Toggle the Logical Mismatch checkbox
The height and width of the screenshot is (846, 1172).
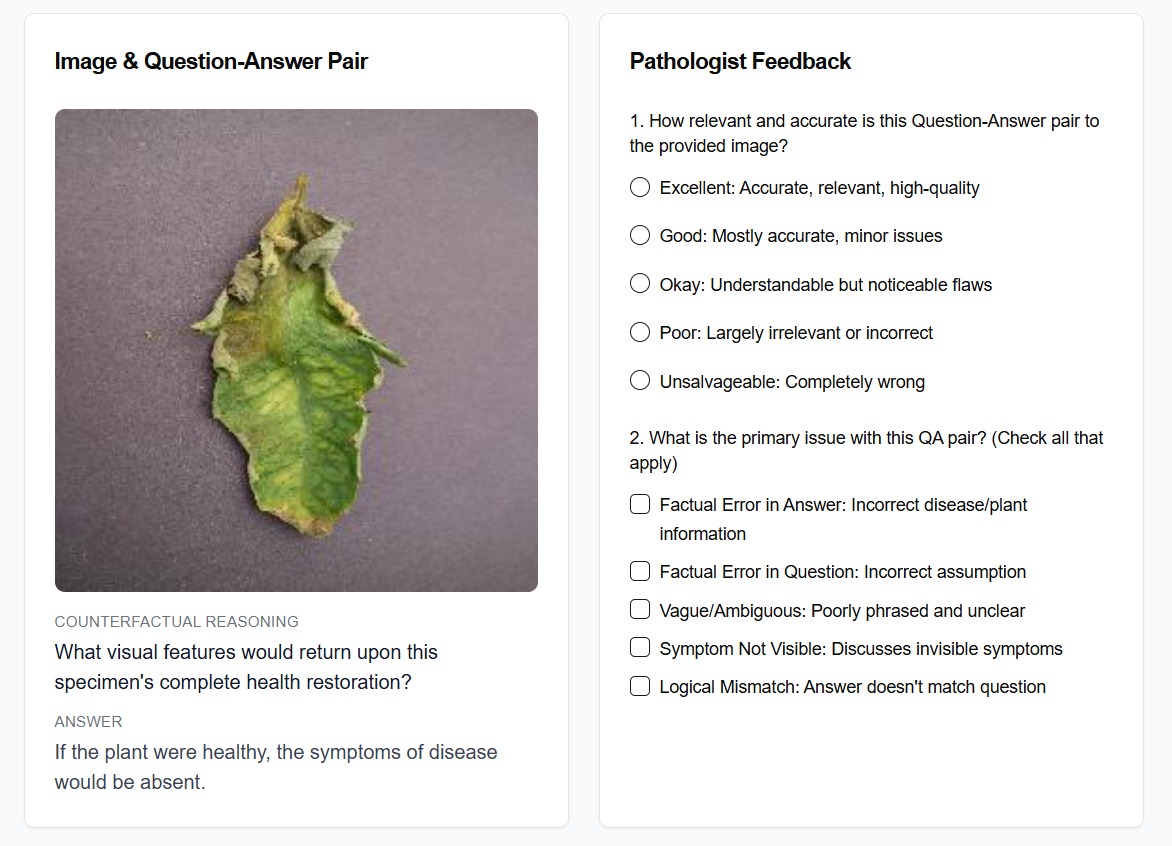click(x=640, y=686)
